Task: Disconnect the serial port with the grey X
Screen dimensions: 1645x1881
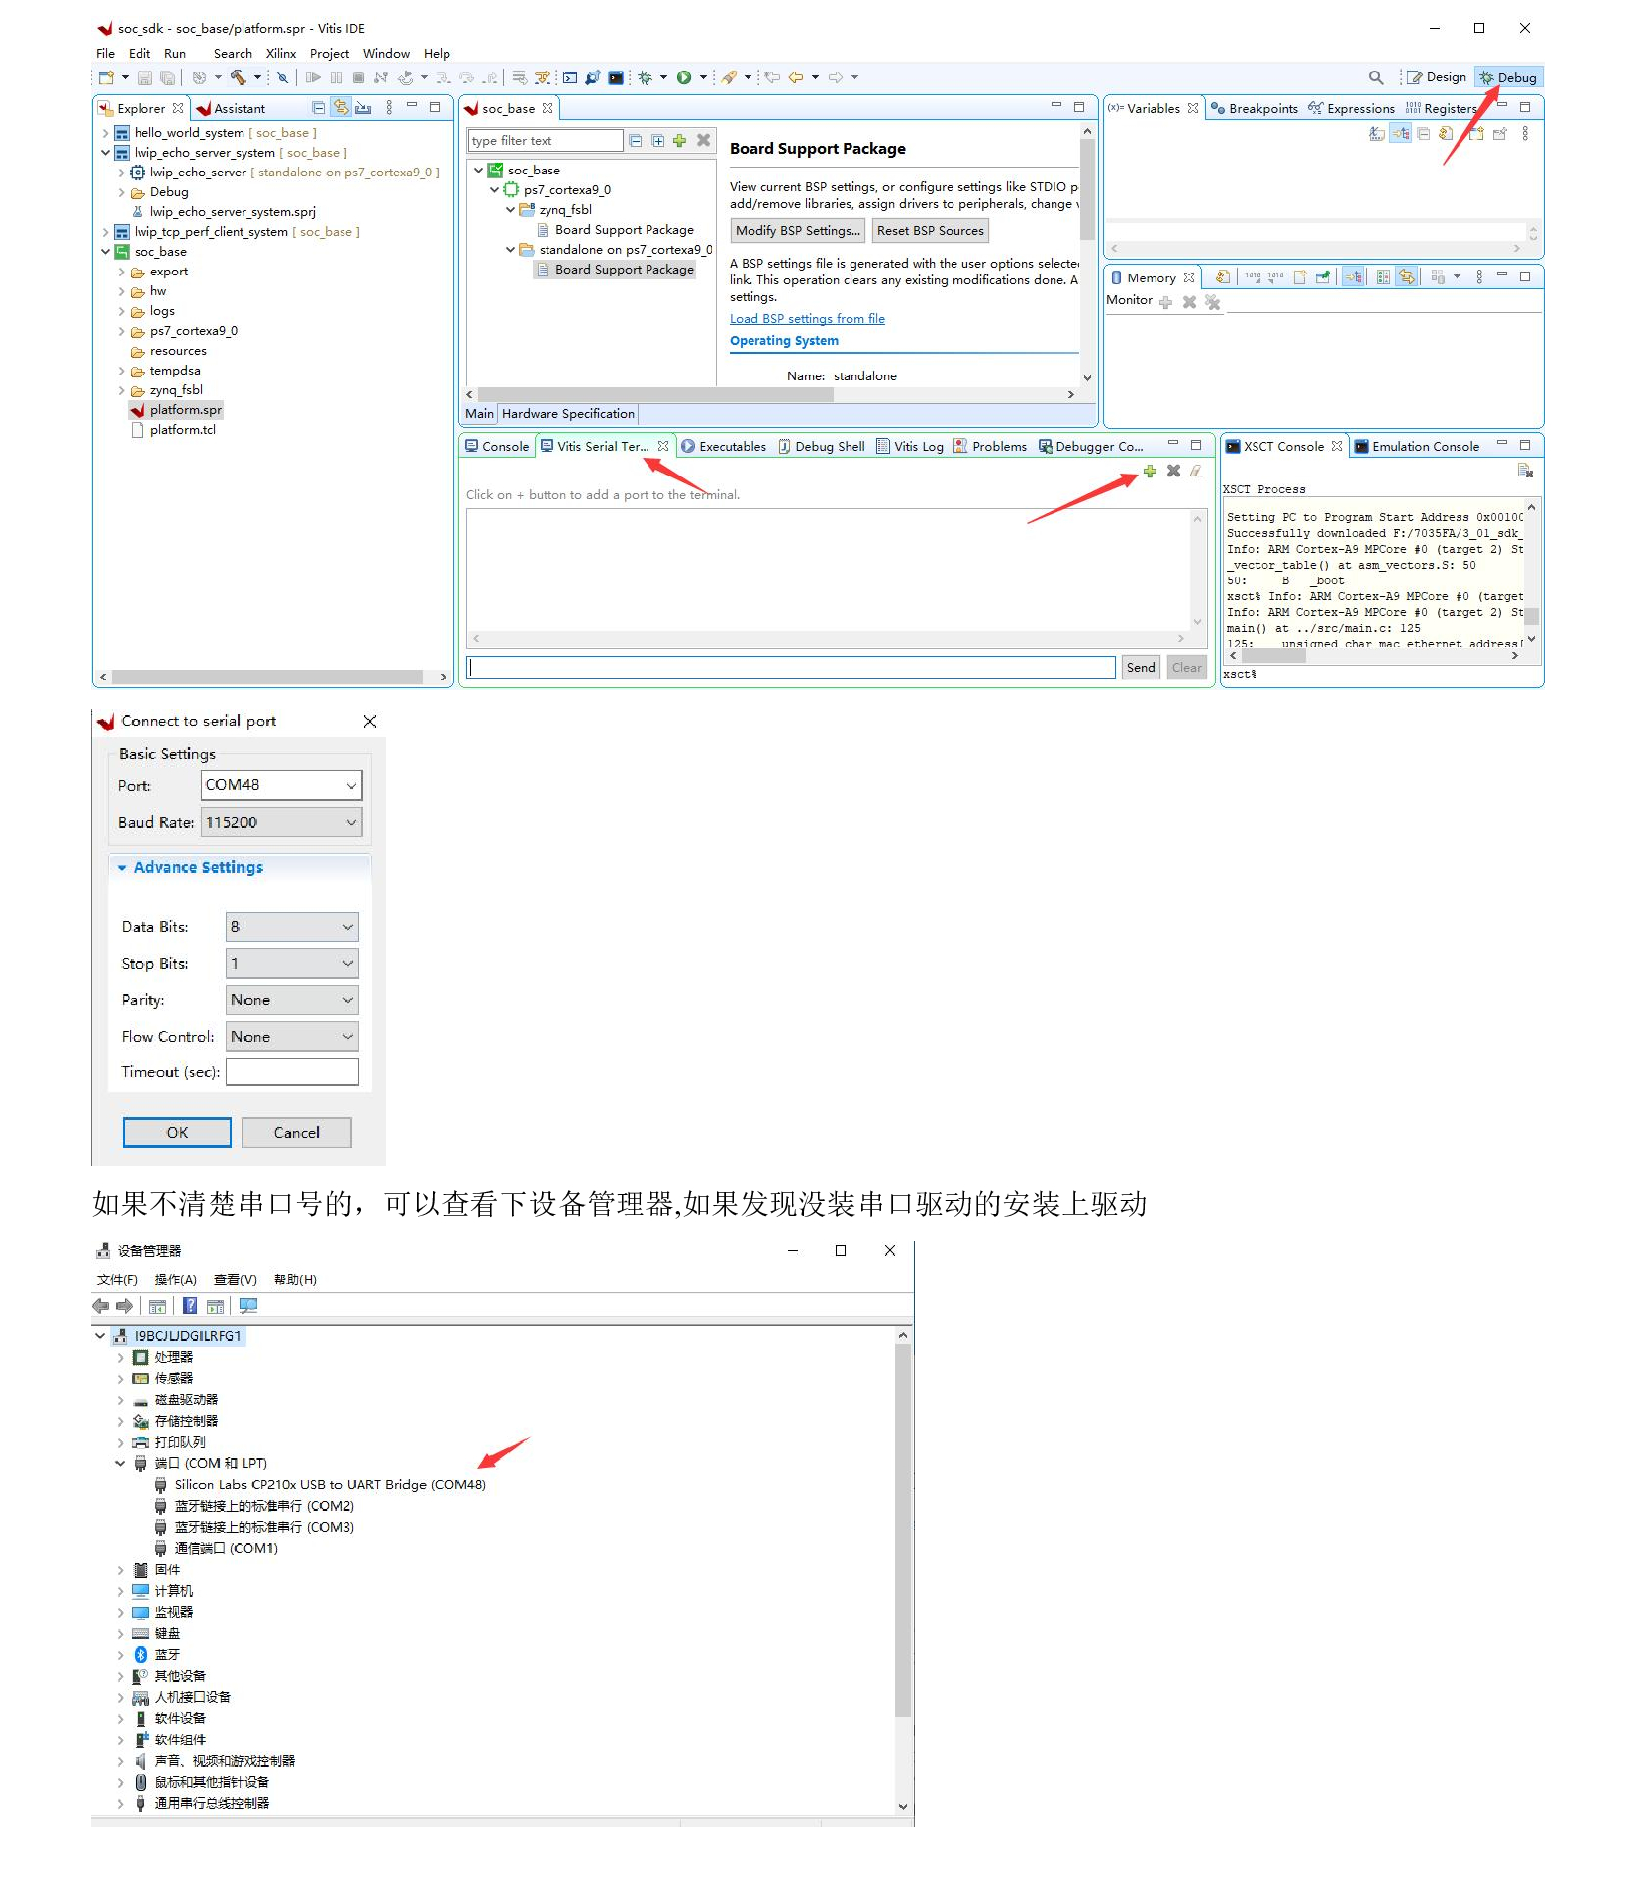Action: (1173, 471)
